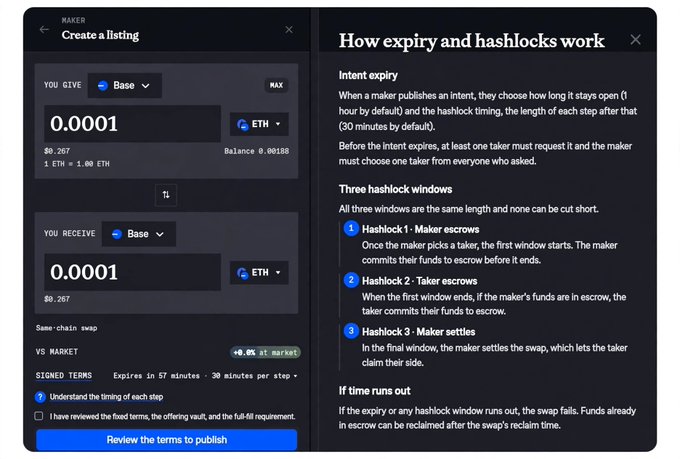The width and height of the screenshot is (680, 459).
Task: Click the Hashlock 2 · Taker escrows title
Action: 419,281
